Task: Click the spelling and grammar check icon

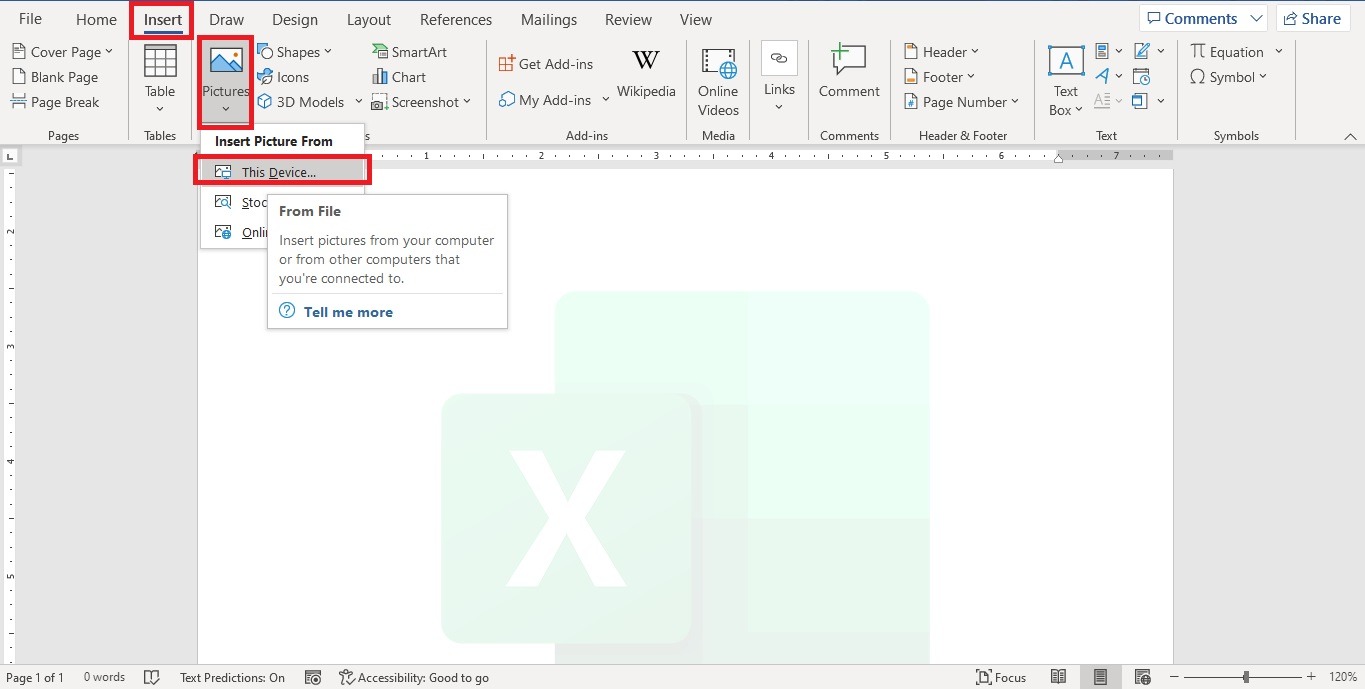Action: [x=152, y=677]
